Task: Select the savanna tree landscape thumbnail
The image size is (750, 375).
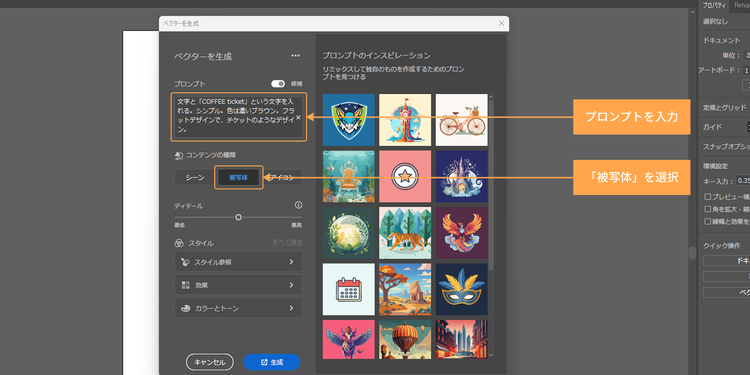Action: coord(405,289)
